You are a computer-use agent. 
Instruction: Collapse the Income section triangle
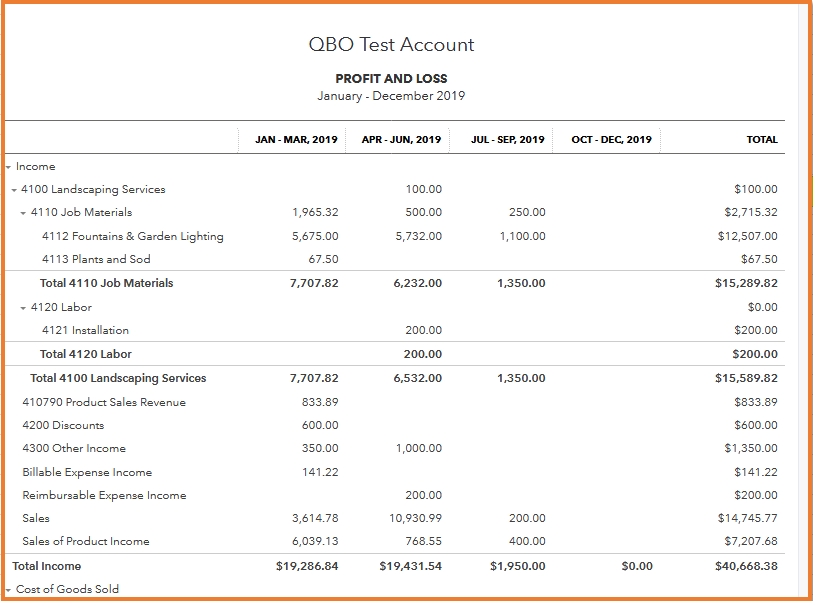pos(8,167)
